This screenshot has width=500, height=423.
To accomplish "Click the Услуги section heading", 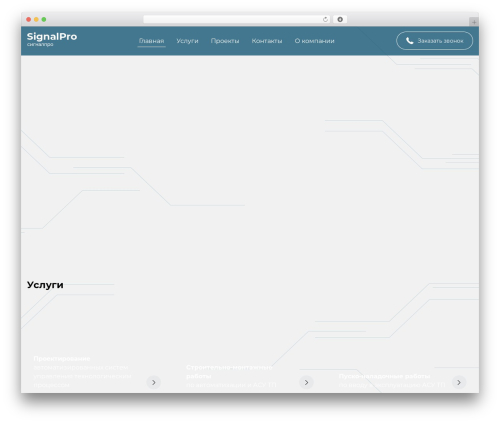I will click(45, 285).
